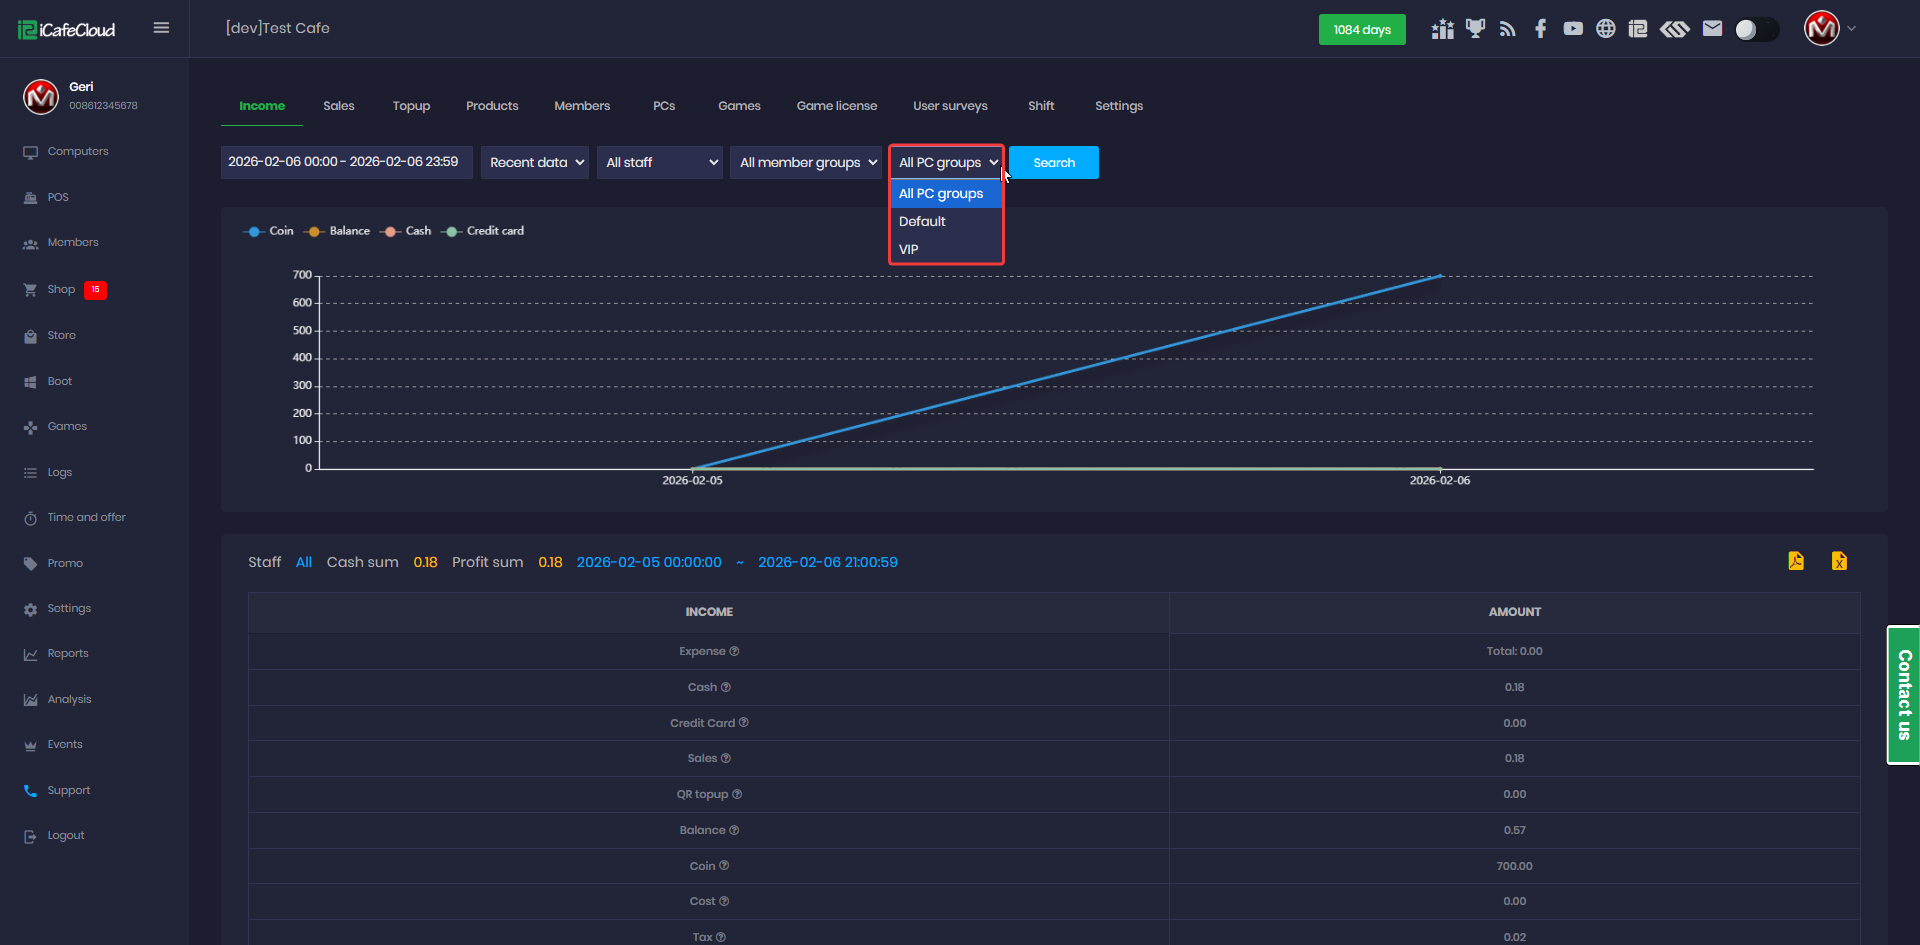This screenshot has width=1920, height=945.
Task: Export income report to Excel
Action: [1839, 561]
